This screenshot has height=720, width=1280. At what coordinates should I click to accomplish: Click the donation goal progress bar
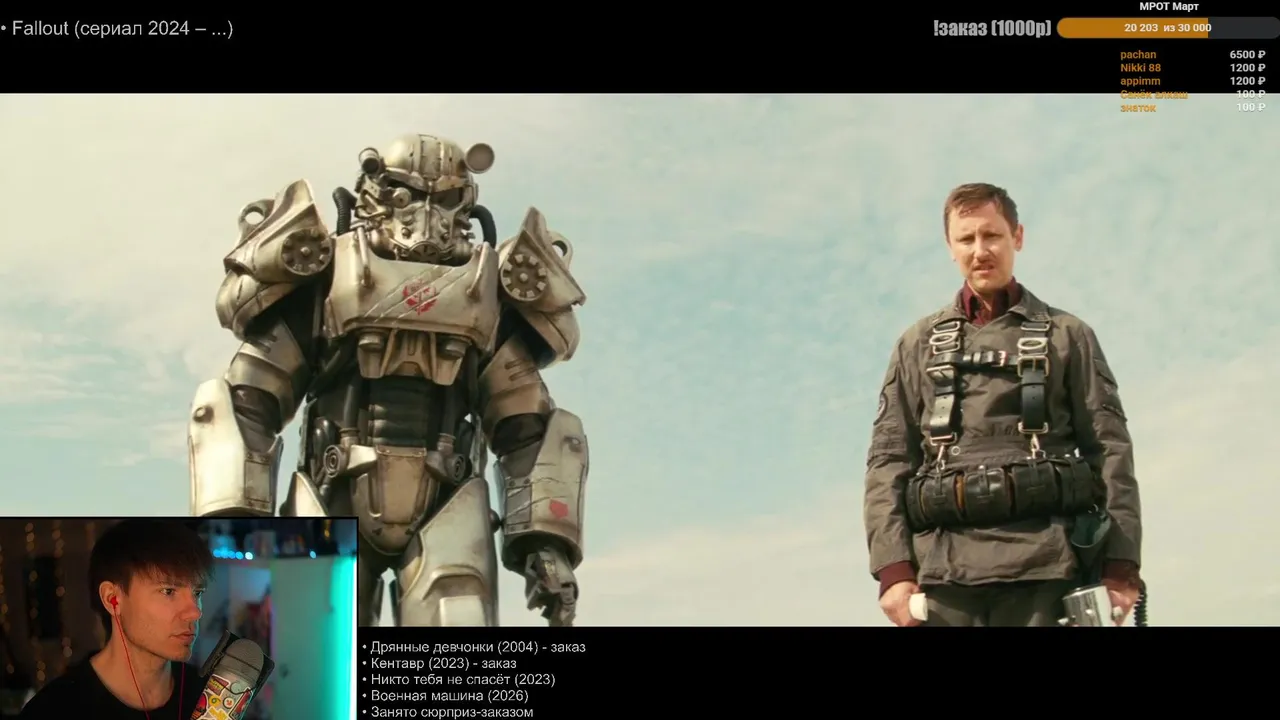pos(1167,28)
